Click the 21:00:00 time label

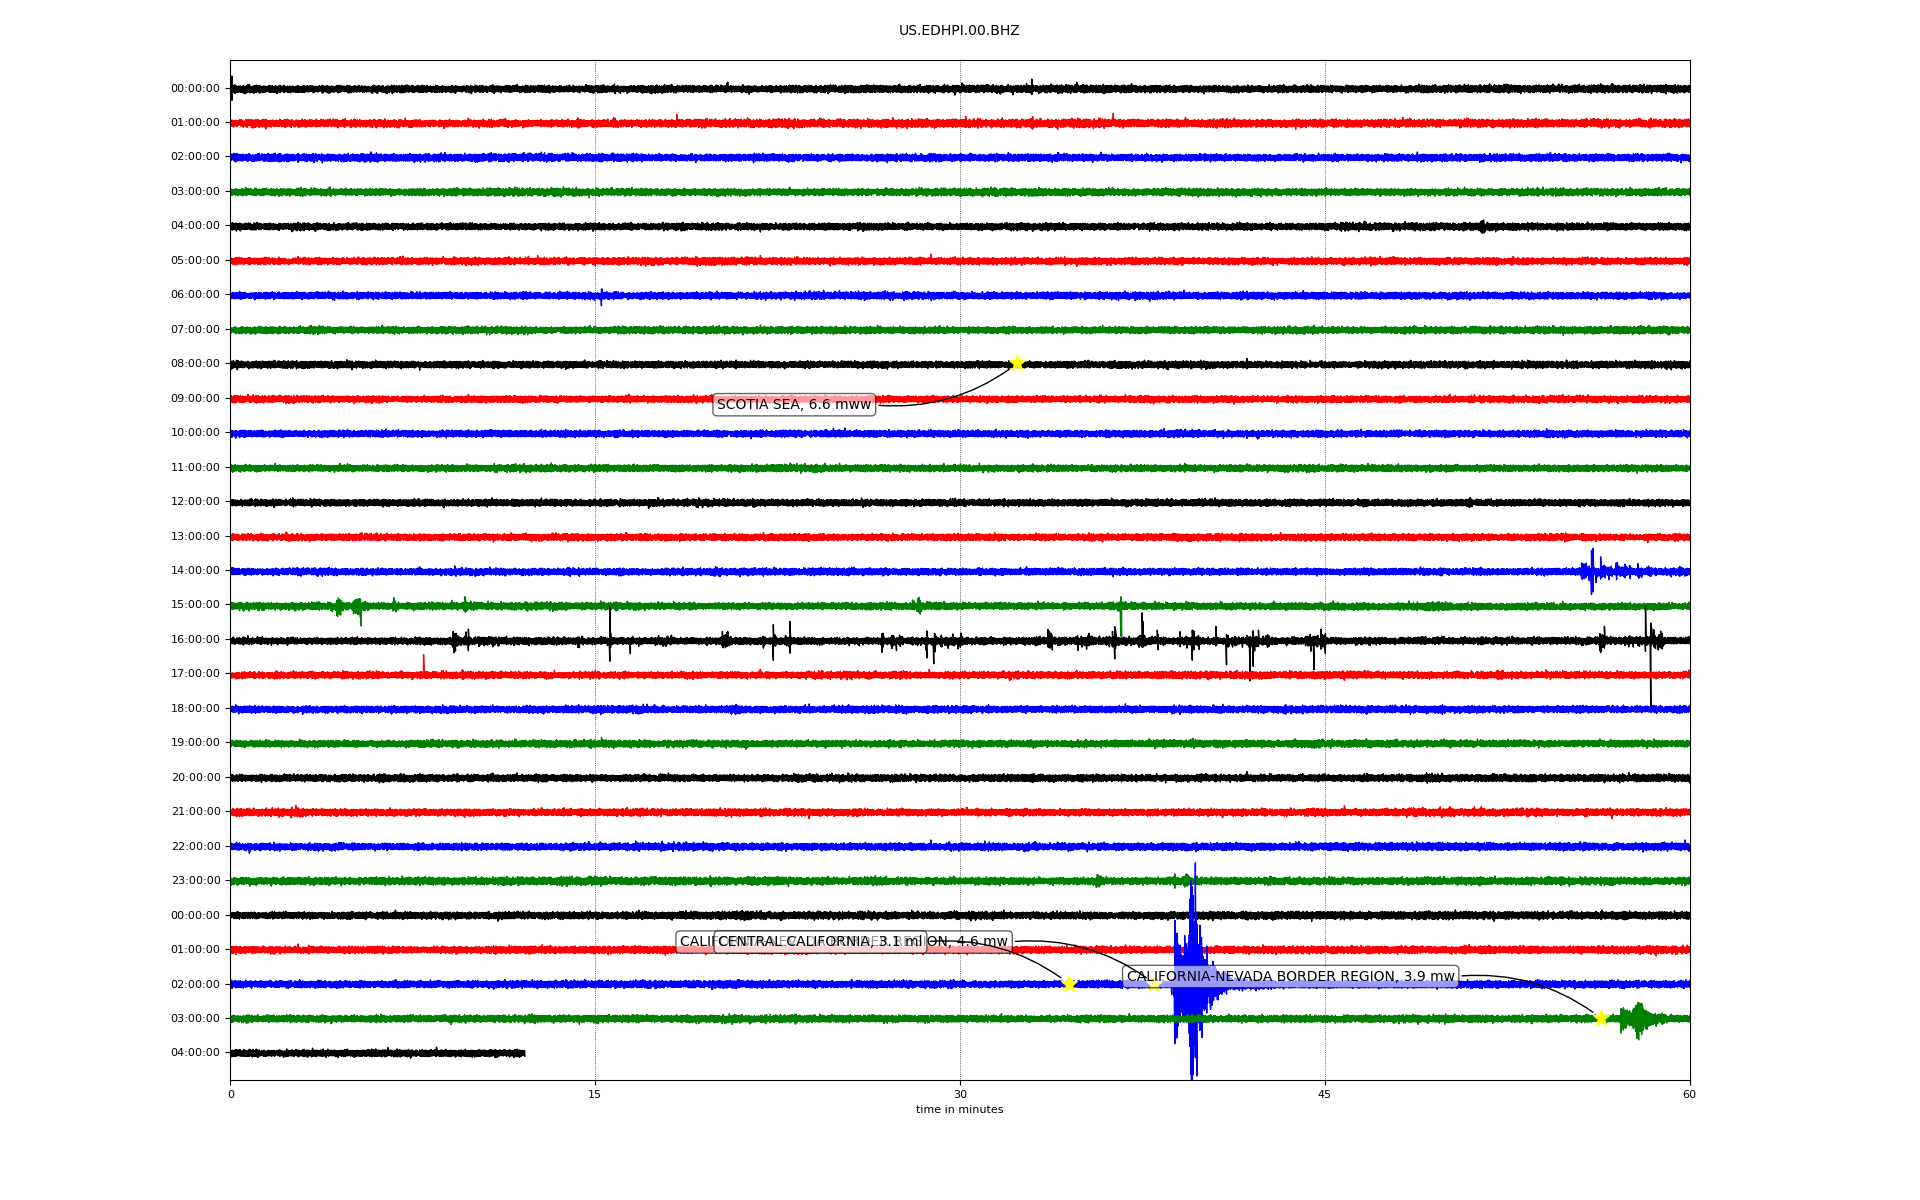click(195, 812)
